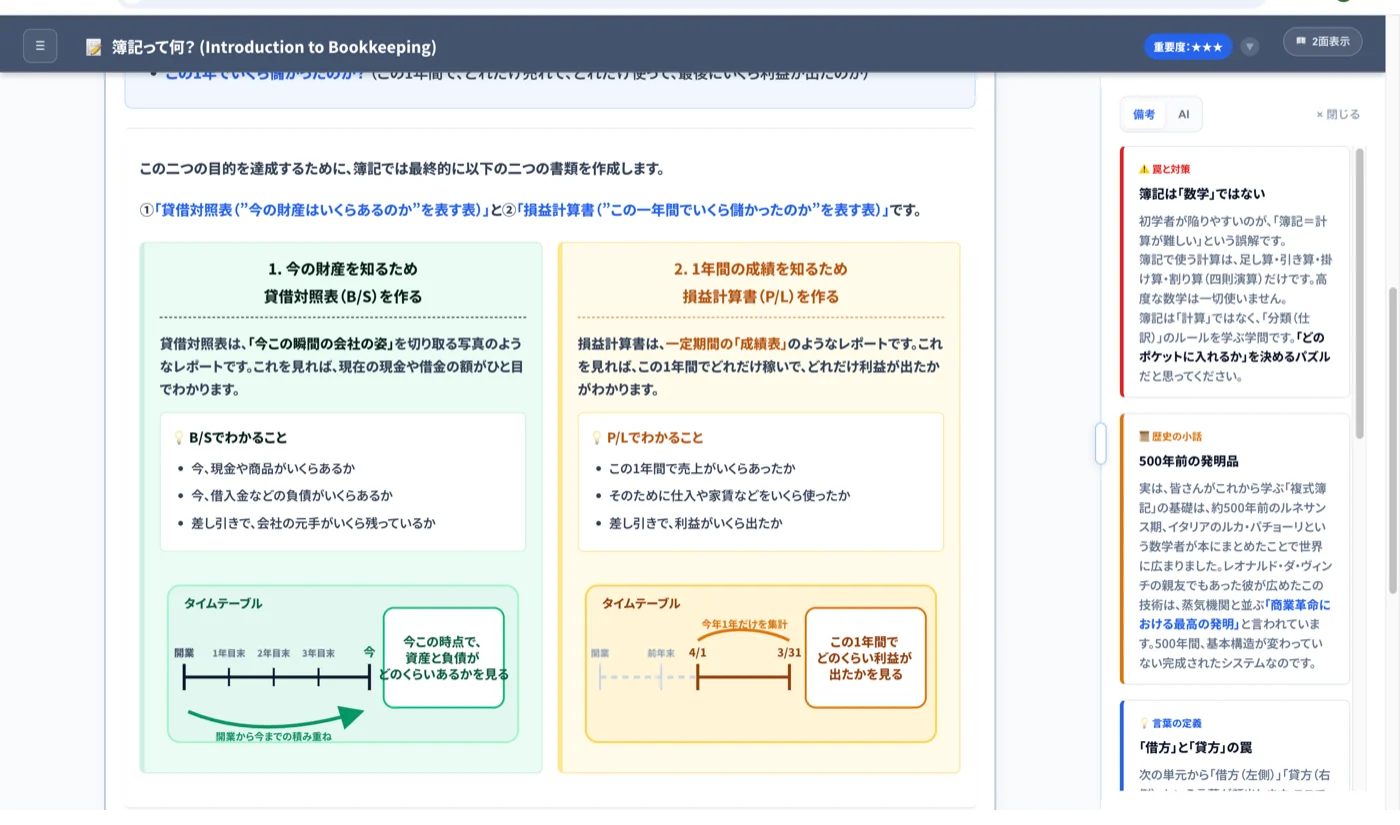
Task: Click the heading 貸借対照表(B/S)を作る
Action: pyautogui.click(x=343, y=296)
